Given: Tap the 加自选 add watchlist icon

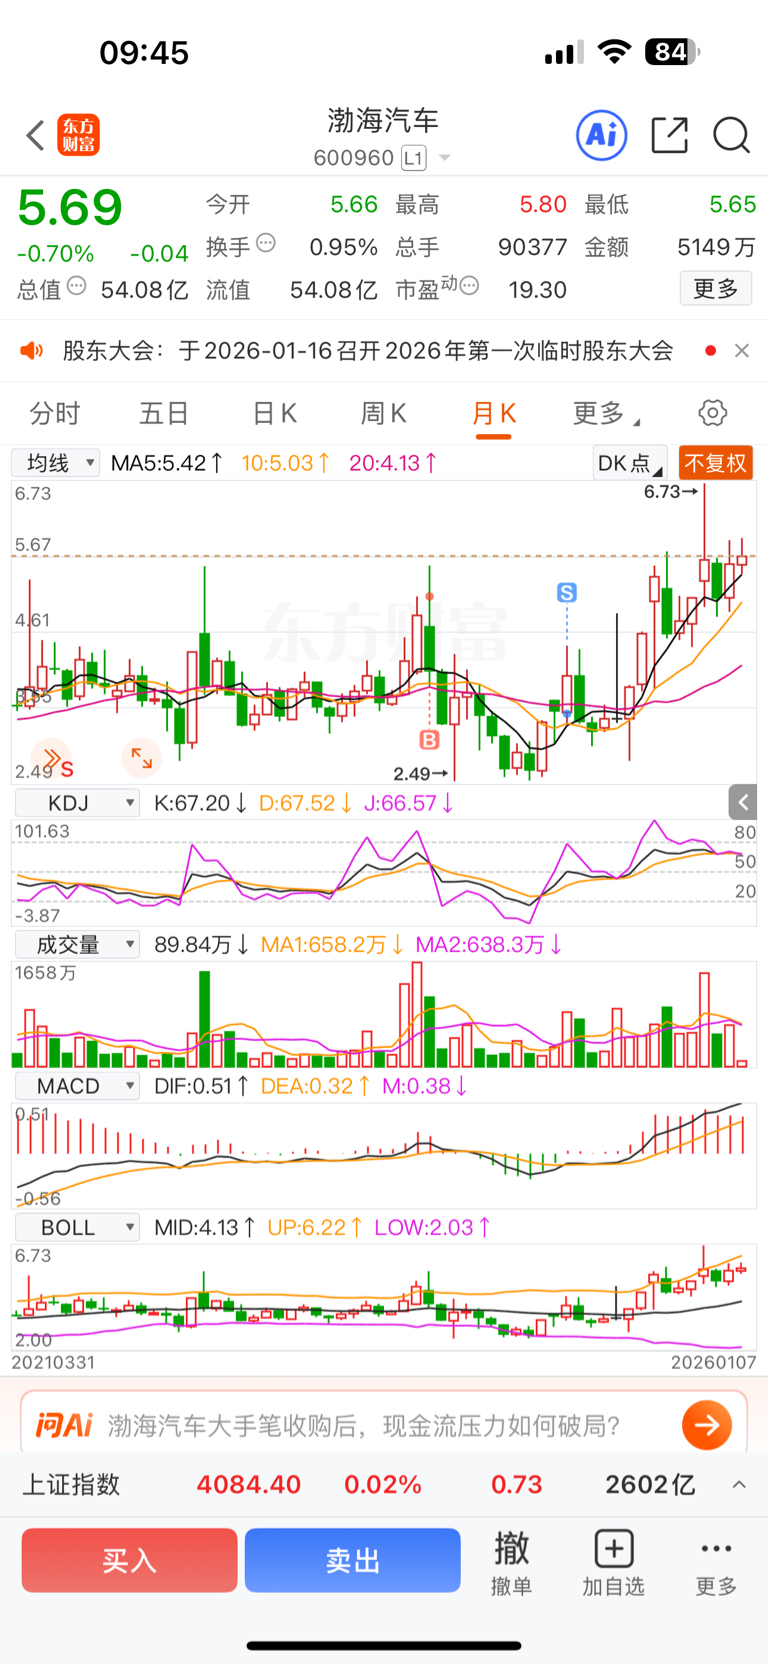Looking at the screenshot, I should tap(613, 1563).
